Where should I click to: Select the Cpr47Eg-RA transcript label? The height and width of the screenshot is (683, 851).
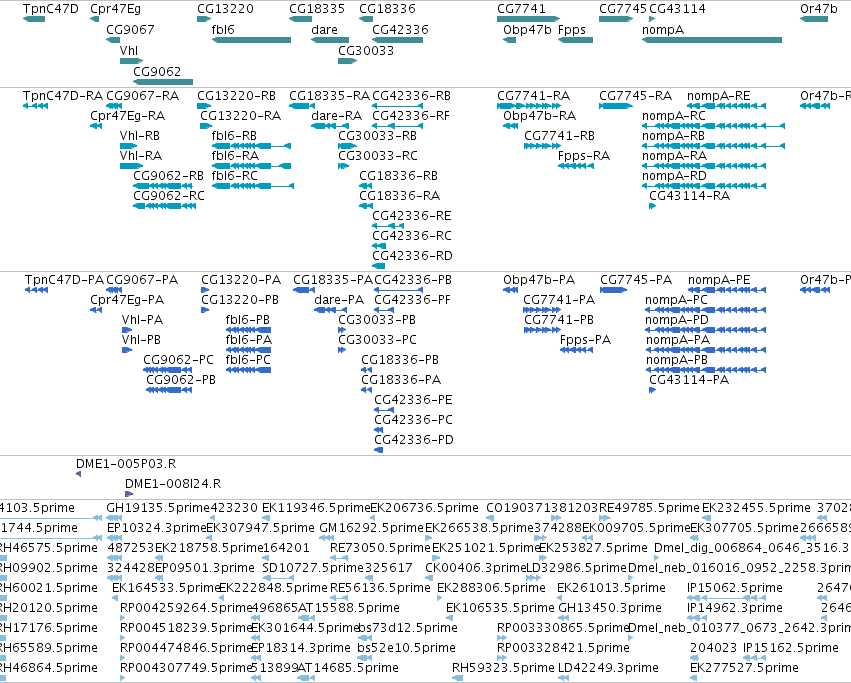128,116
